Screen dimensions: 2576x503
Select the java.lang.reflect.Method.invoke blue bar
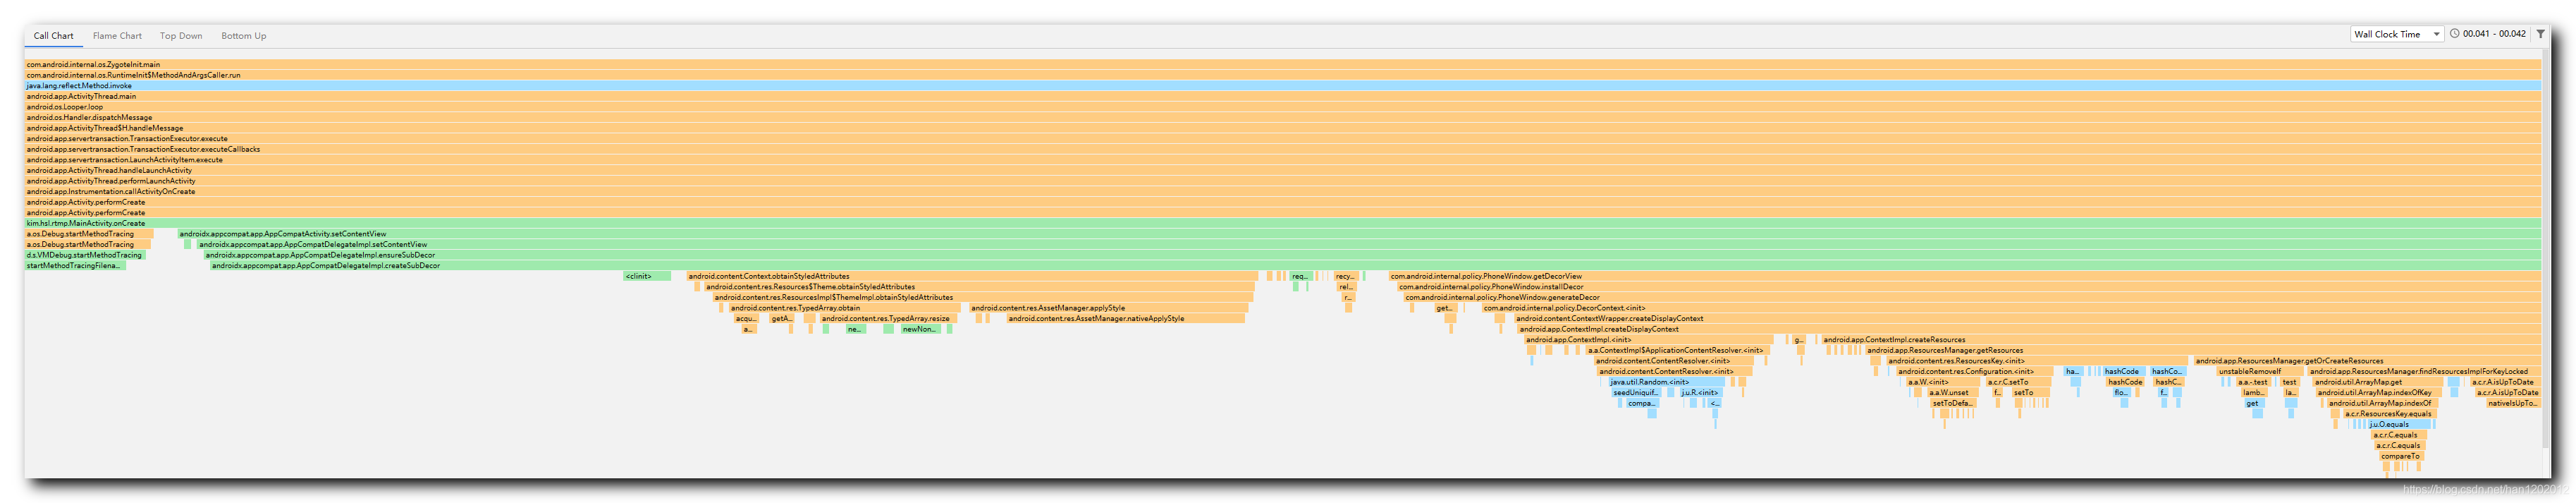tap(1283, 86)
